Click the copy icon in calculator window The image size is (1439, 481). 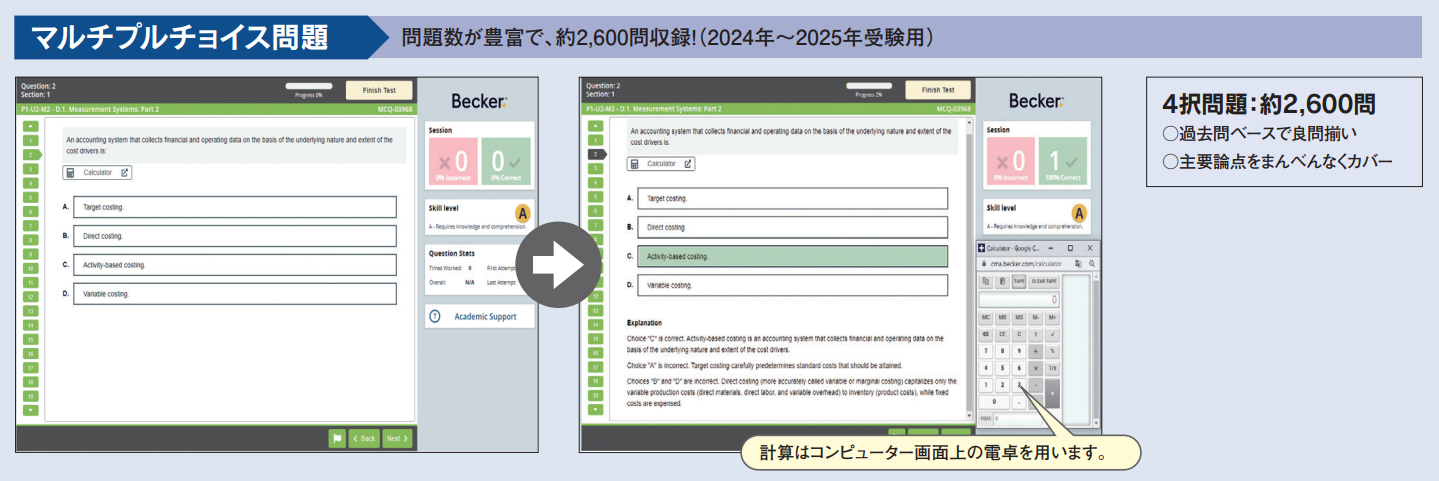[985, 281]
